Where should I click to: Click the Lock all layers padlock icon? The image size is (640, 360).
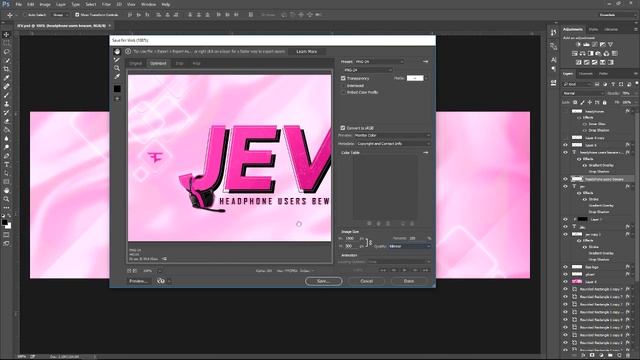pos(604,102)
